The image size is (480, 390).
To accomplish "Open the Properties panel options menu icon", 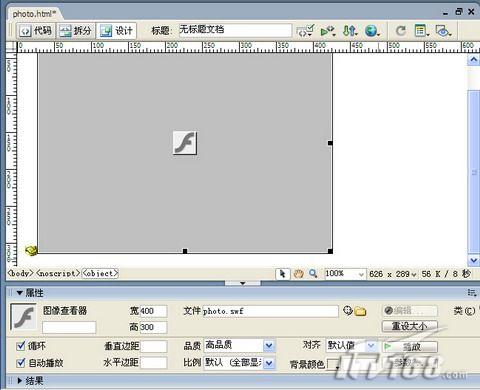I will click(472, 293).
